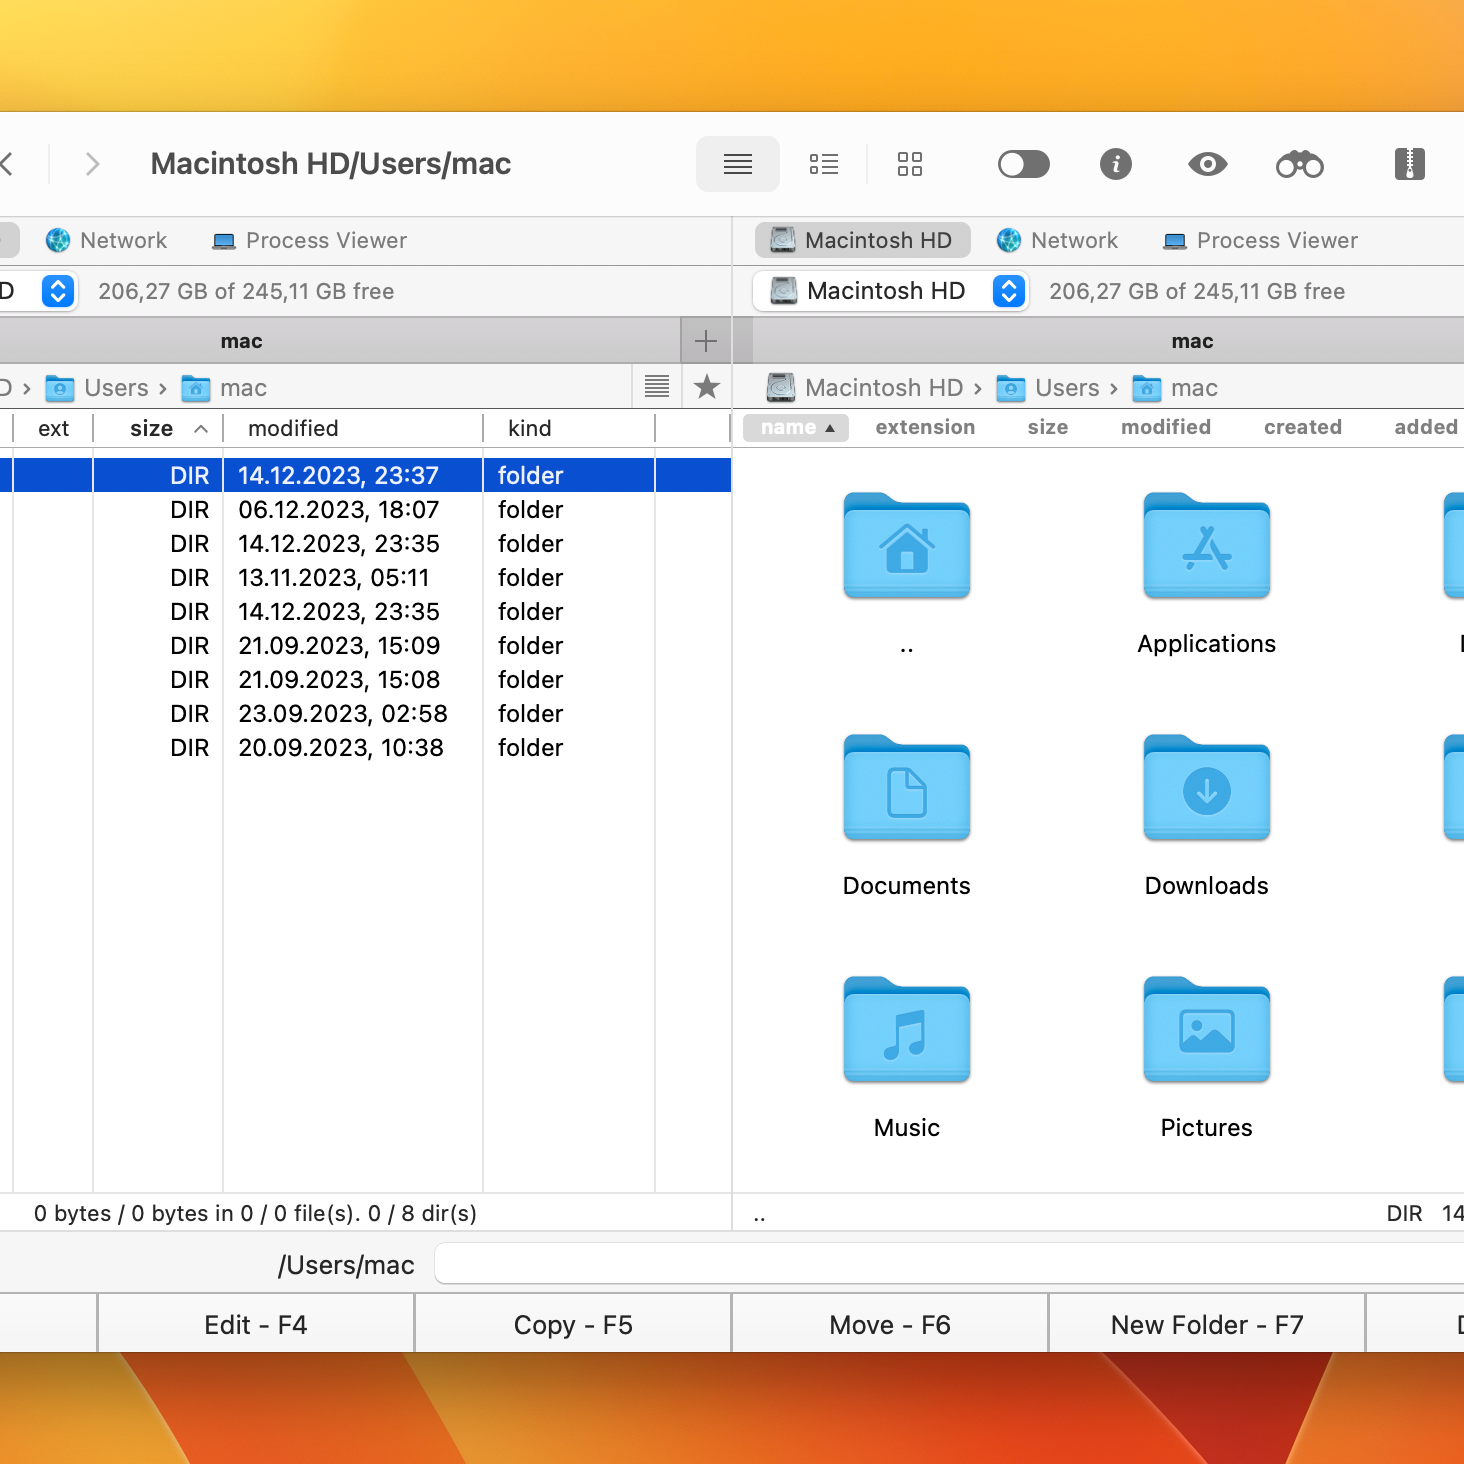Sort left panel by kind column
The height and width of the screenshot is (1464, 1464).
[x=569, y=429]
